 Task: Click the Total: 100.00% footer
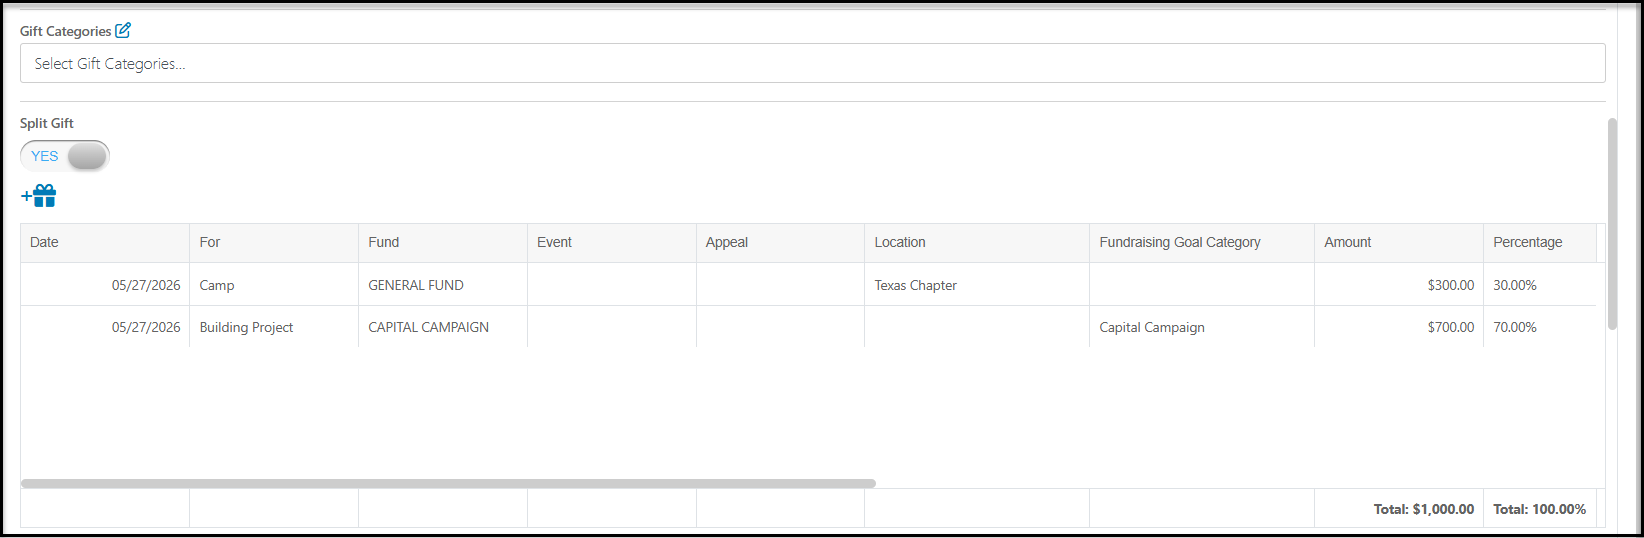tap(1539, 509)
